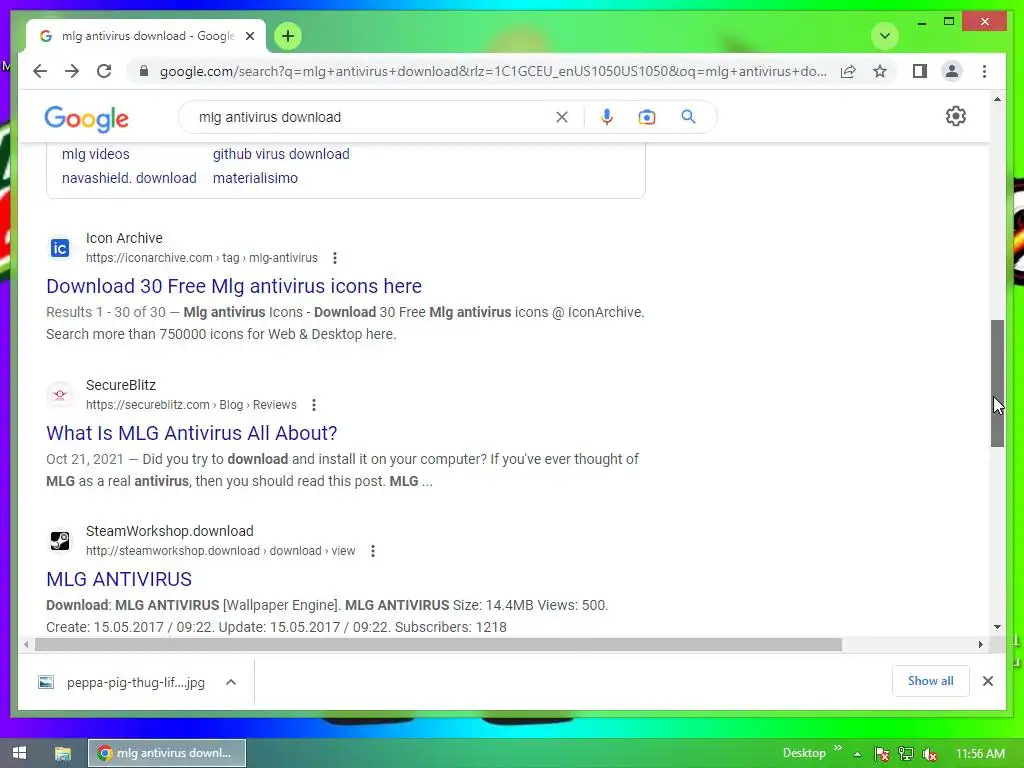Open 'What Is MLG Antivirus All About?'
The image size is (1024, 768).
pyautogui.click(x=191, y=433)
